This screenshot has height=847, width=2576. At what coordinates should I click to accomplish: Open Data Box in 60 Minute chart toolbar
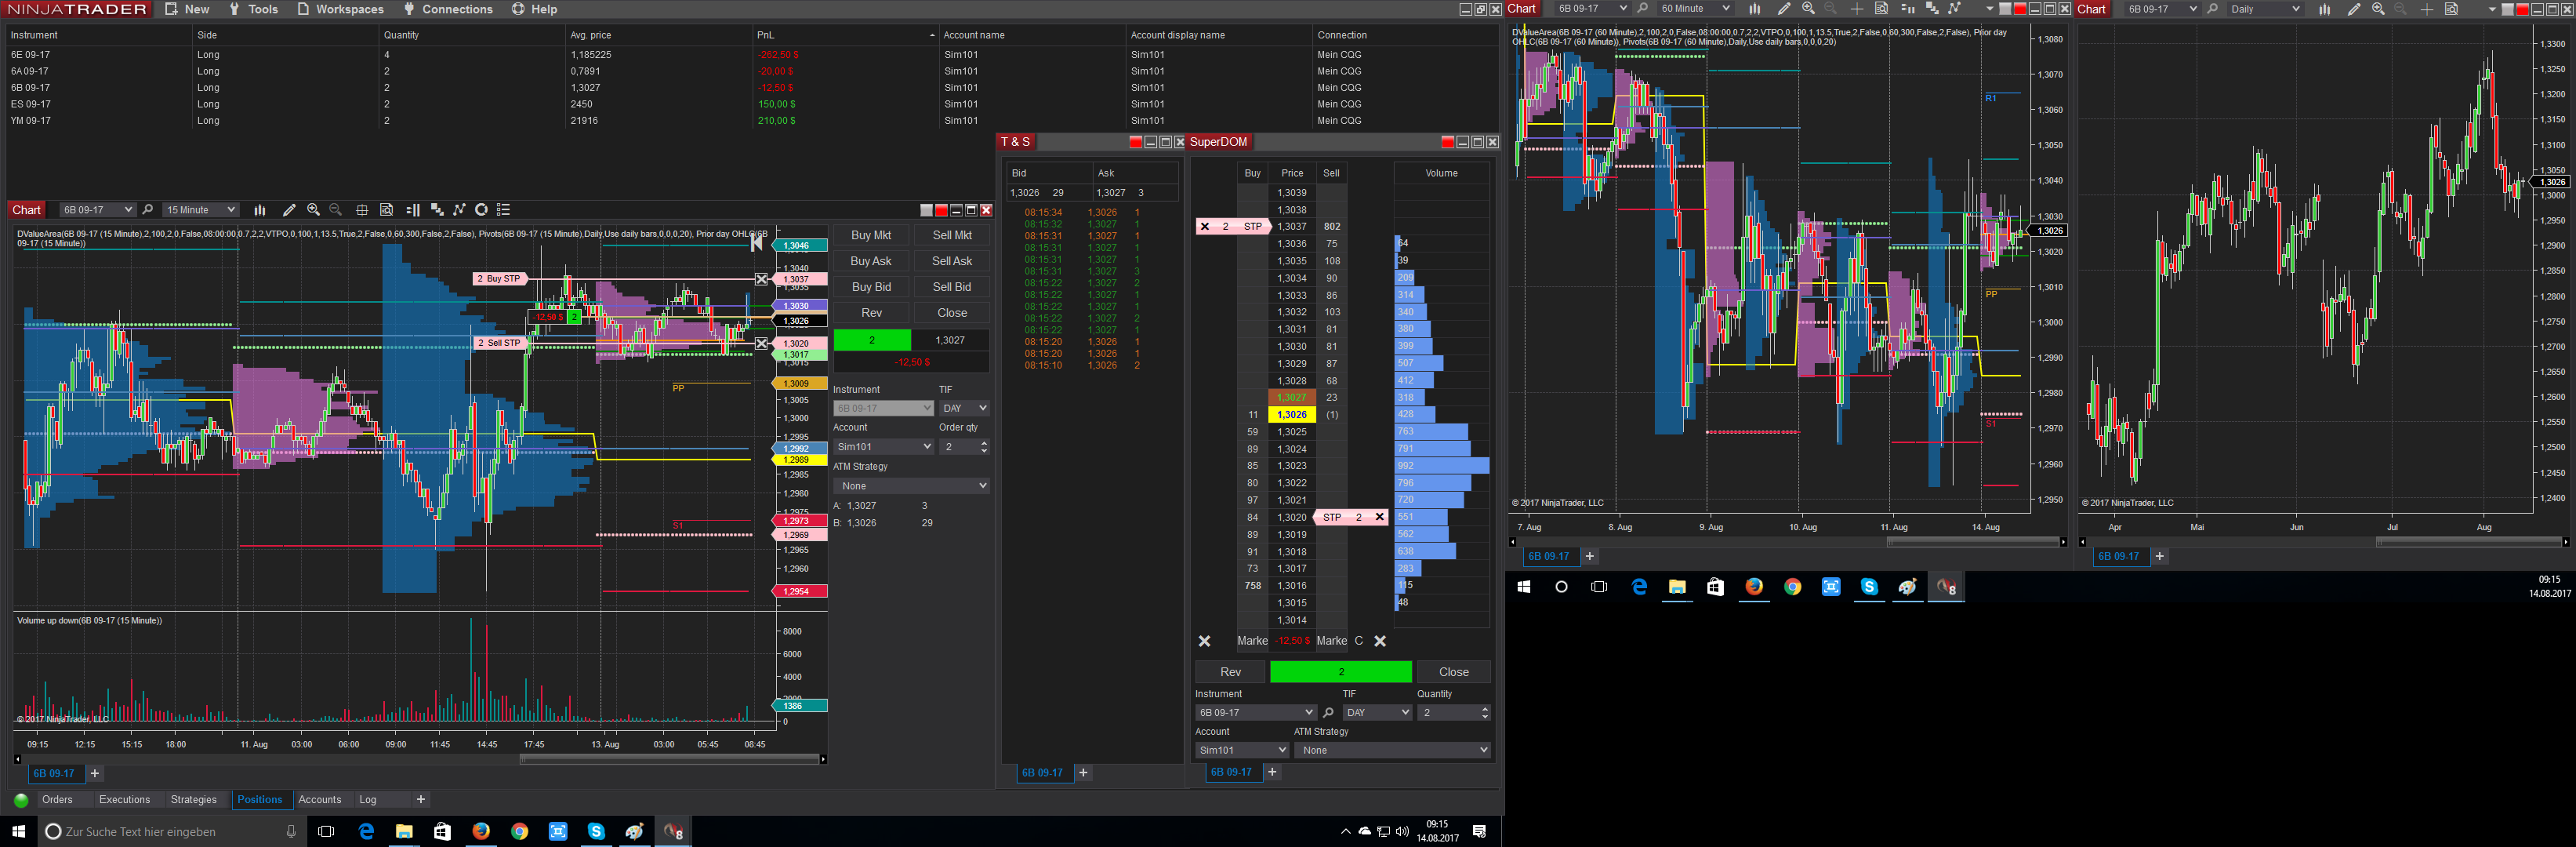coord(1881,9)
